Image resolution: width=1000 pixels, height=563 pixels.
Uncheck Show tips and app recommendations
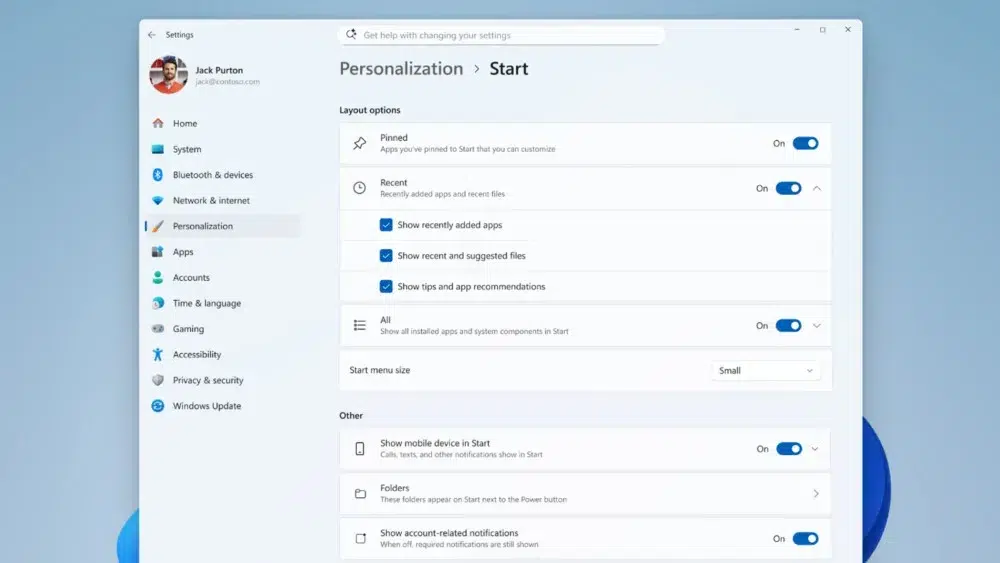point(386,286)
